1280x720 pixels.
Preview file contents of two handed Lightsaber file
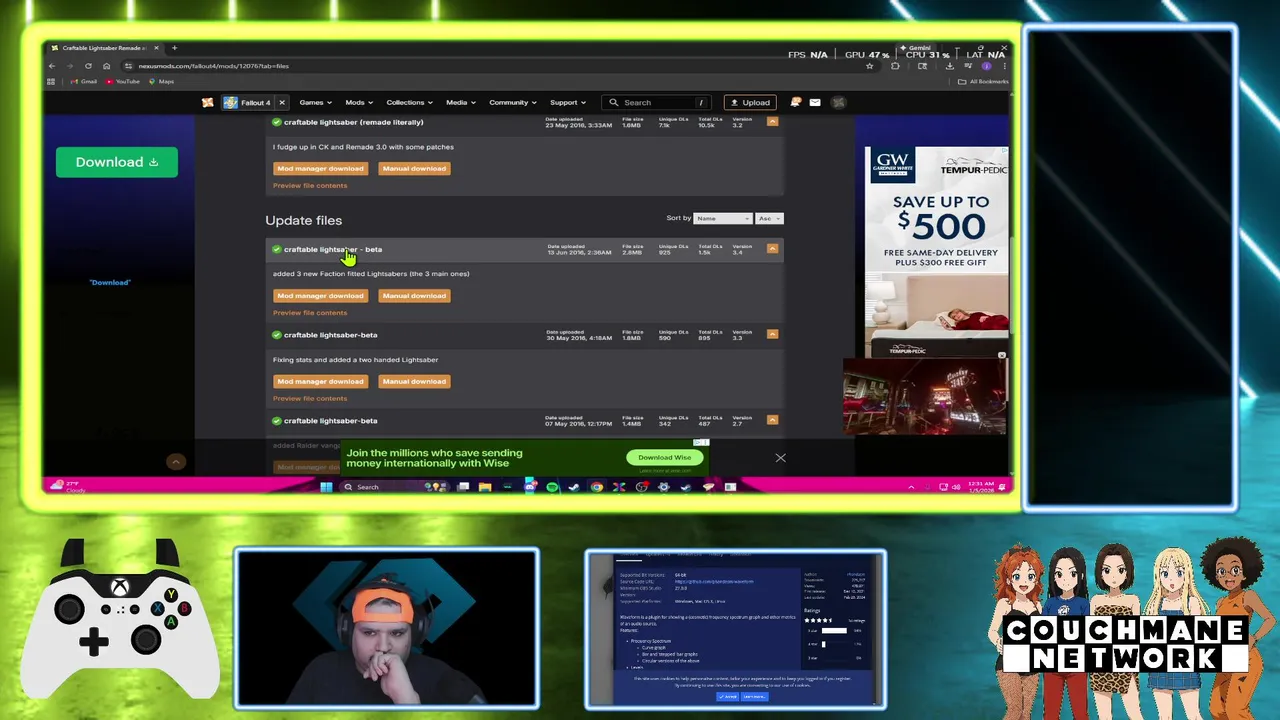310,398
